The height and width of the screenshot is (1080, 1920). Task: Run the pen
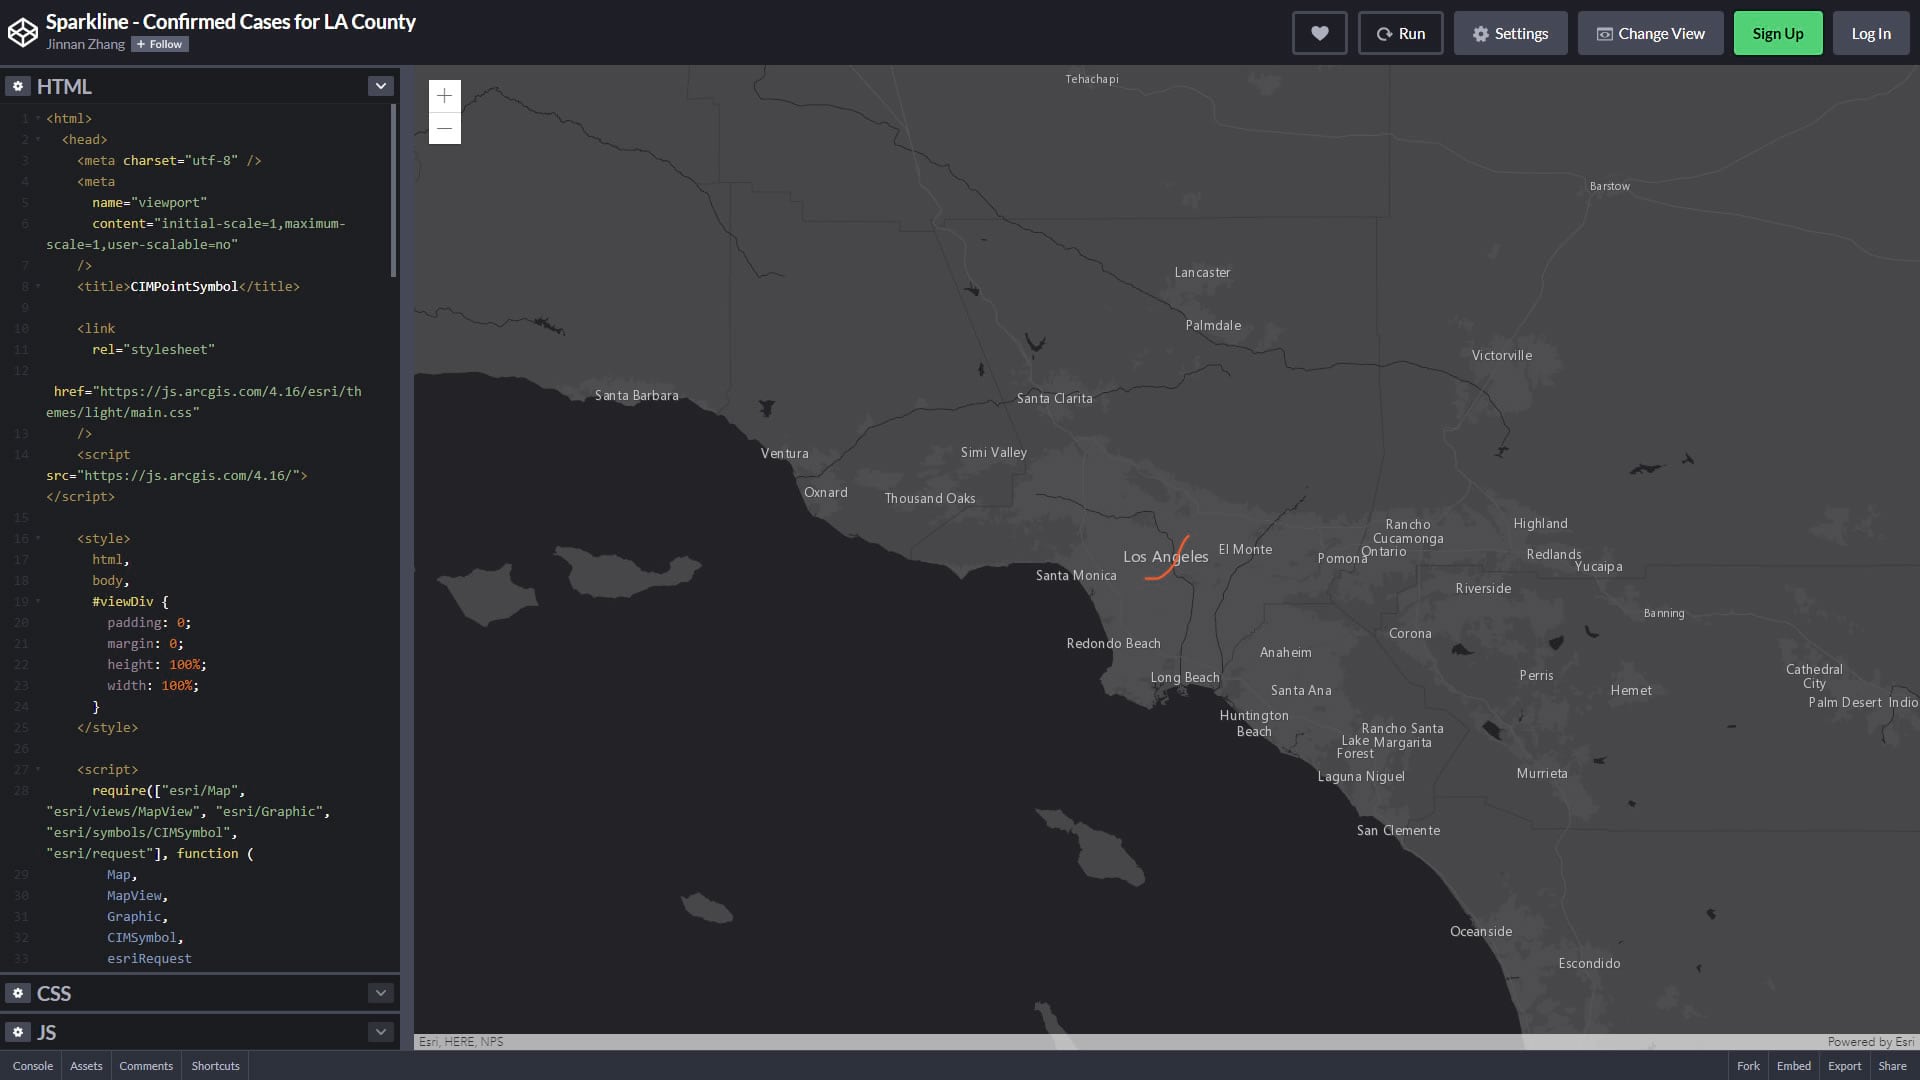pyautogui.click(x=1400, y=33)
